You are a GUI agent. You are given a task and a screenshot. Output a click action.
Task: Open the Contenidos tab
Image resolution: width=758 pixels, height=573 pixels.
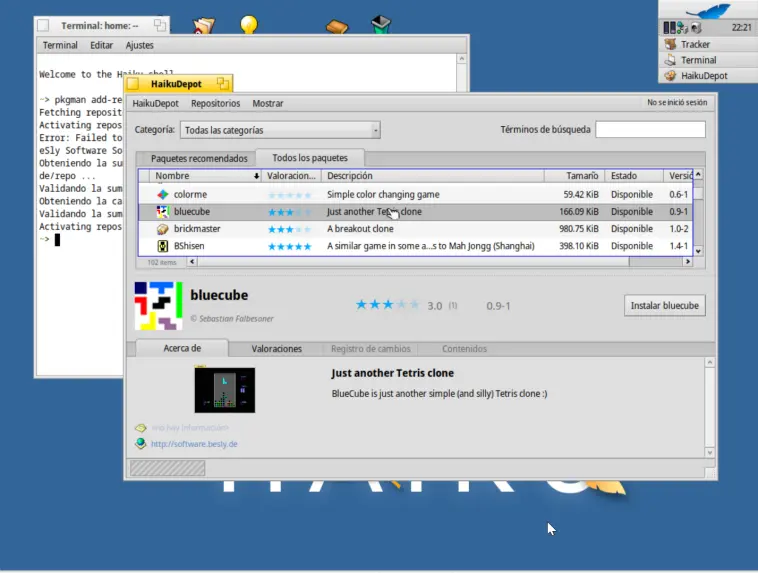464,349
